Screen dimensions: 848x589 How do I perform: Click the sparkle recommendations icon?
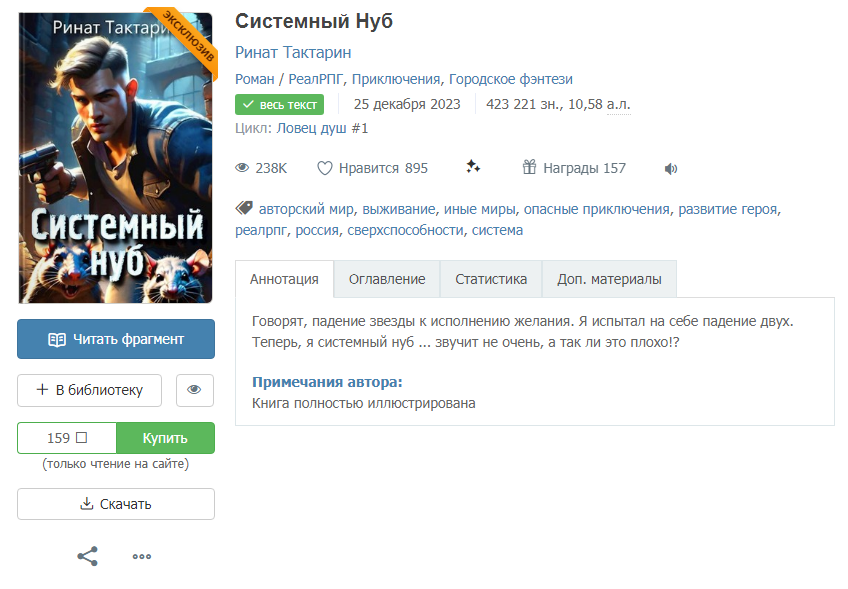473,167
